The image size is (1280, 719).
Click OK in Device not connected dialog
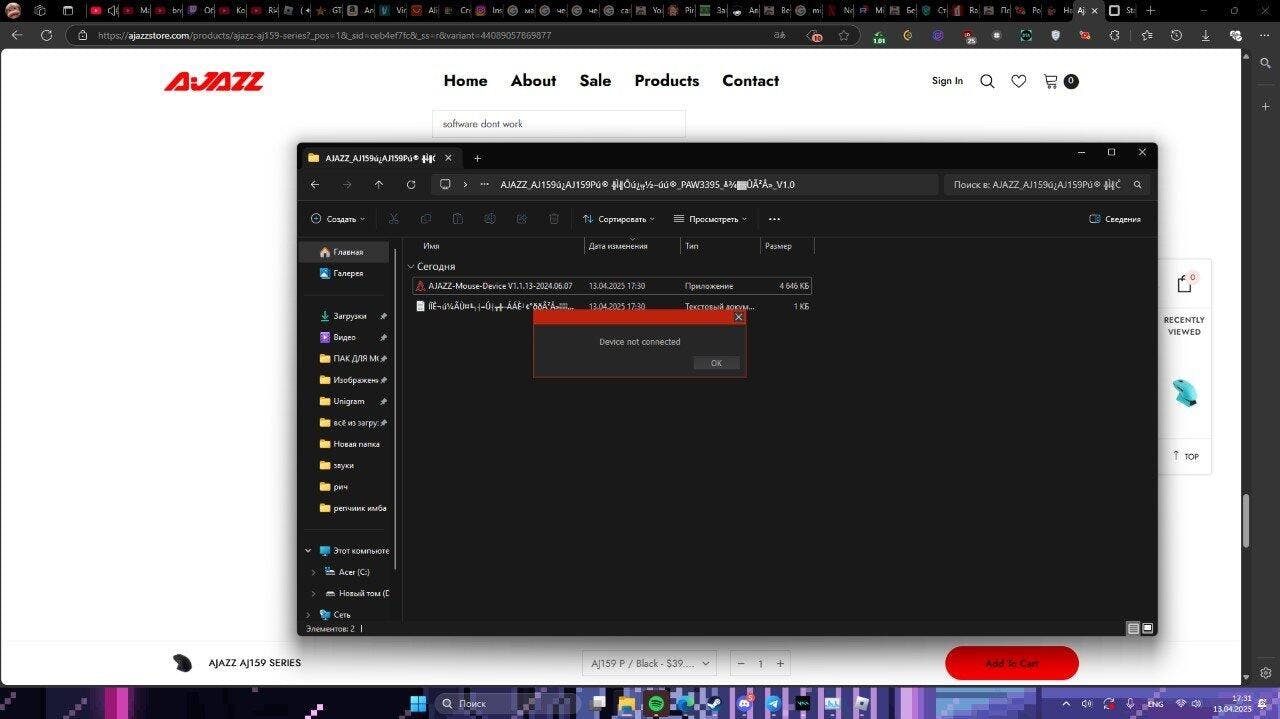716,363
